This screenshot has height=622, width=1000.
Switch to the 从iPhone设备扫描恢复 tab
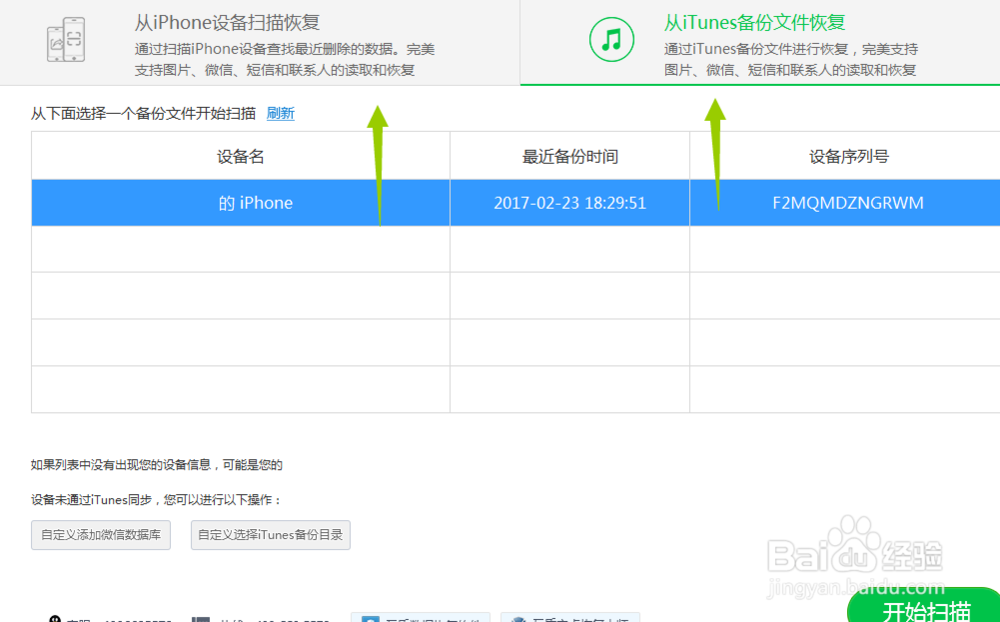tap(260, 42)
